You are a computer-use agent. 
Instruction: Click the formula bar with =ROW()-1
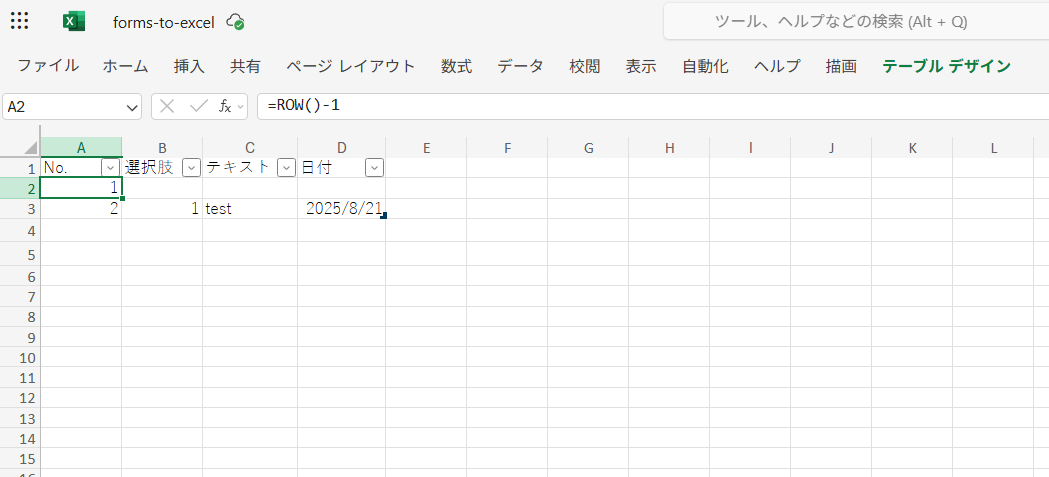pos(653,106)
